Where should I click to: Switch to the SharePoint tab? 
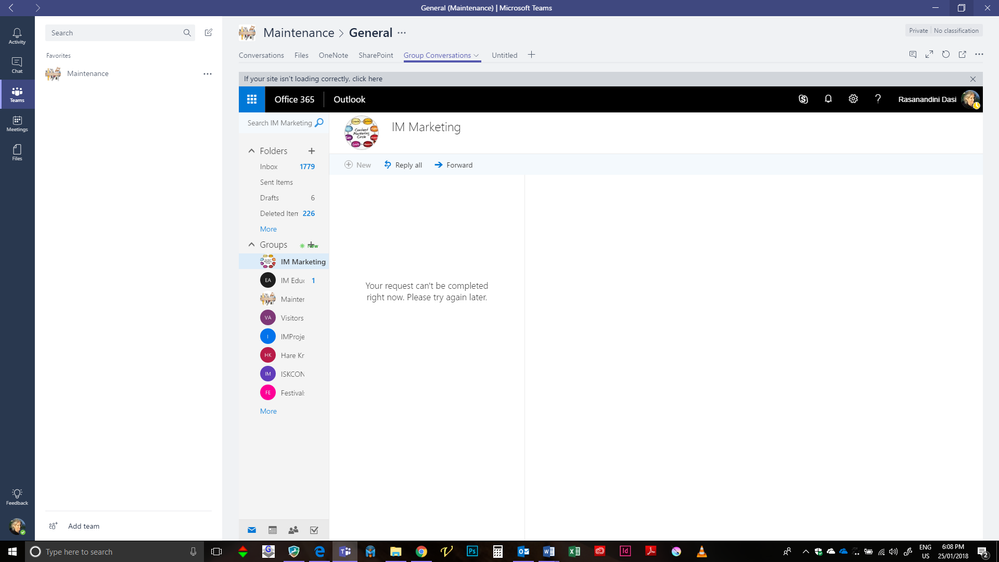(376, 55)
